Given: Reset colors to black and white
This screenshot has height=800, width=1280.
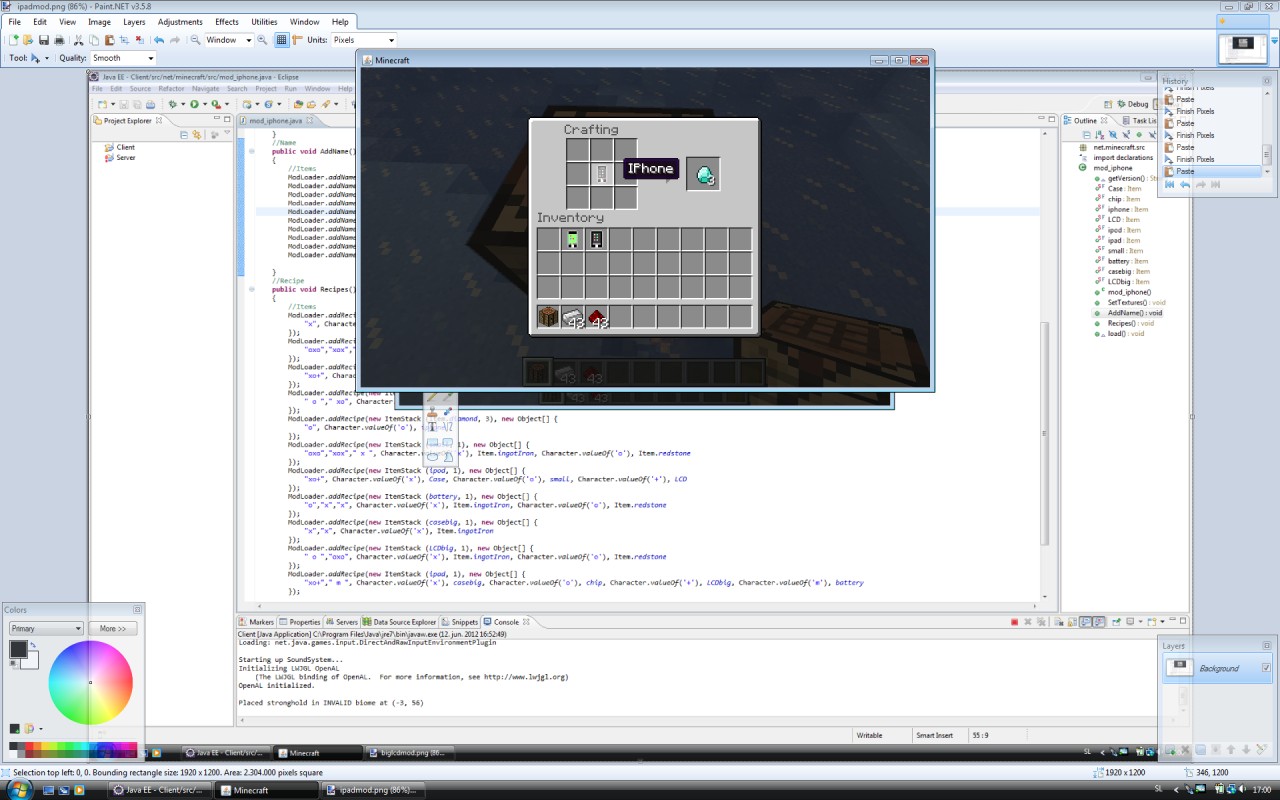Looking at the screenshot, I should (x=12, y=663).
